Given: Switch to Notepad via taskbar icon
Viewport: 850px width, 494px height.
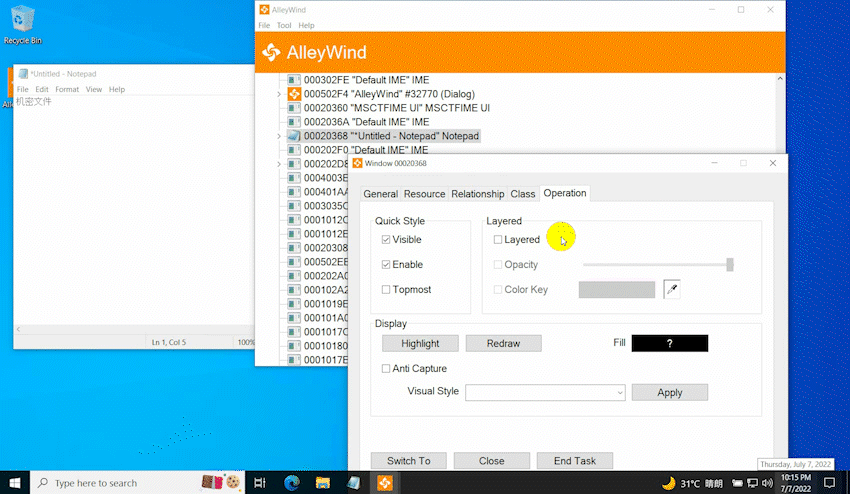Looking at the screenshot, I should pos(353,483).
